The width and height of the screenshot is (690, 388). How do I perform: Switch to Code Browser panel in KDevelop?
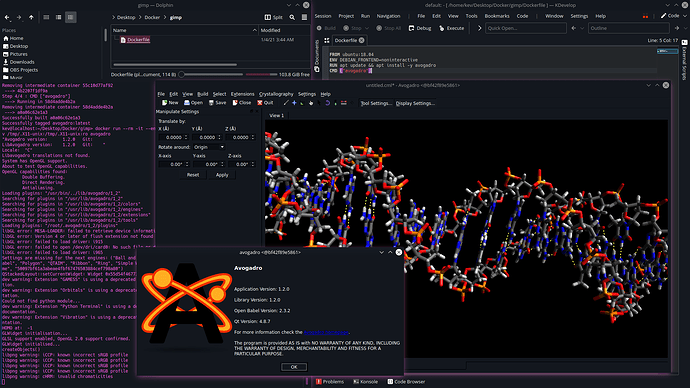[x=406, y=381]
